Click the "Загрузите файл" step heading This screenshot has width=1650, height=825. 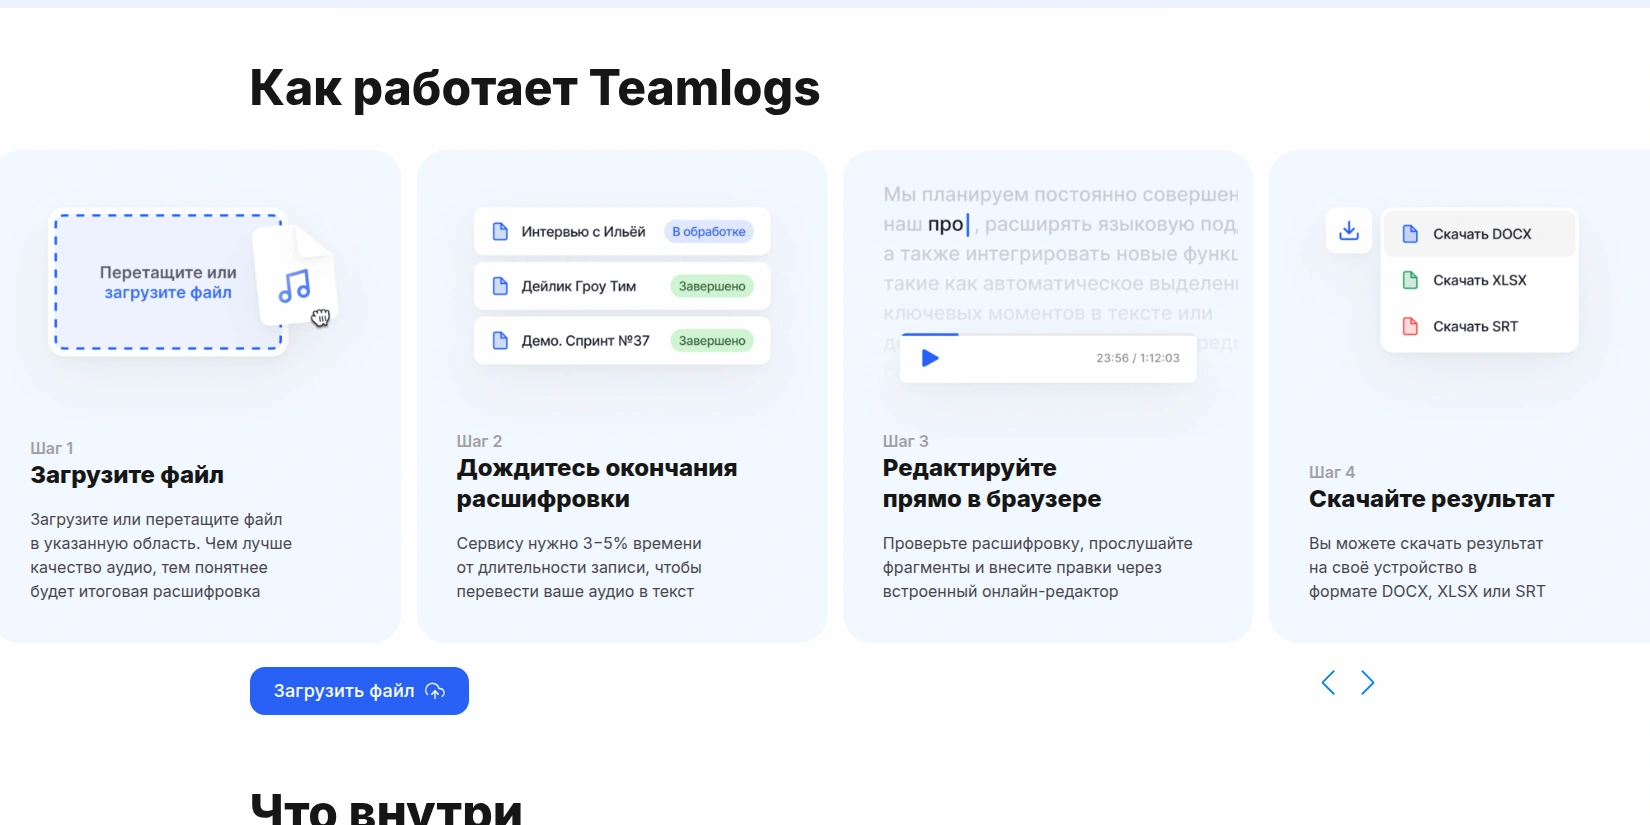pyautogui.click(x=127, y=475)
